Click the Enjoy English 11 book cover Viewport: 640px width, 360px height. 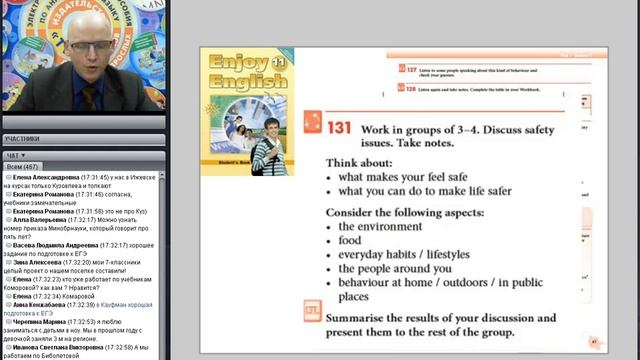coord(247,112)
